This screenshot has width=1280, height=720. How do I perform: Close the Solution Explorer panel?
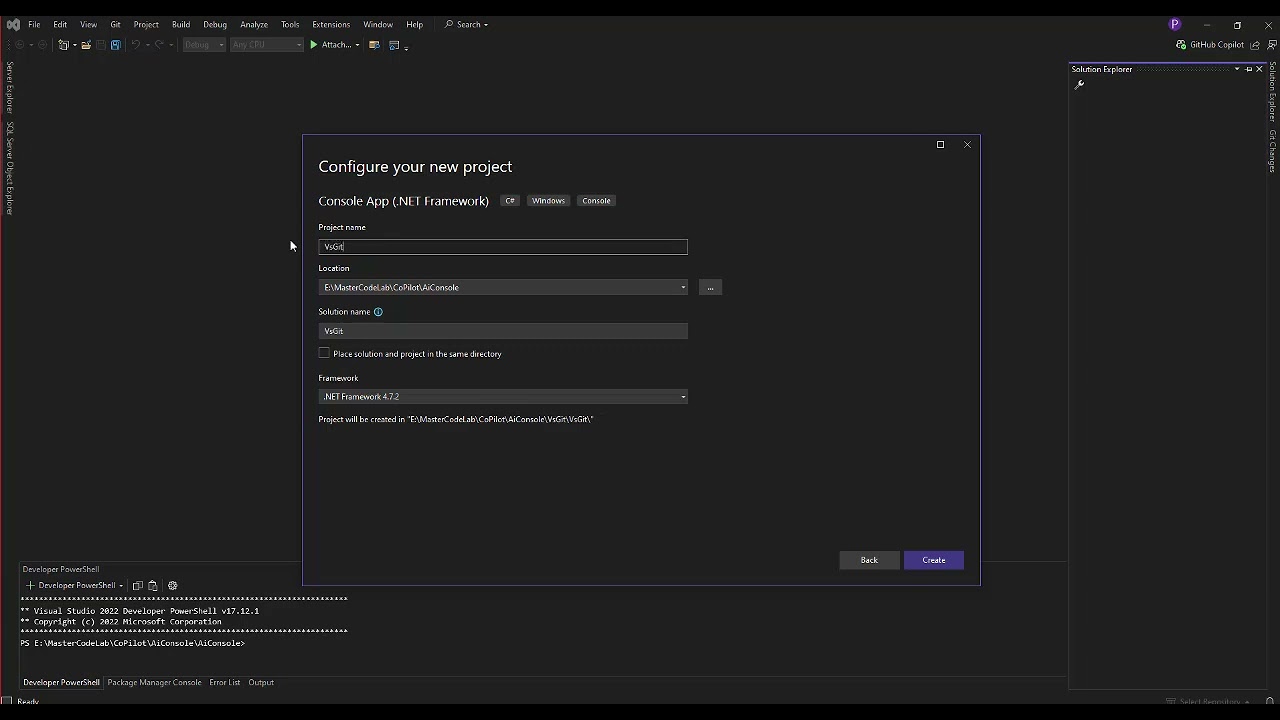point(1259,69)
